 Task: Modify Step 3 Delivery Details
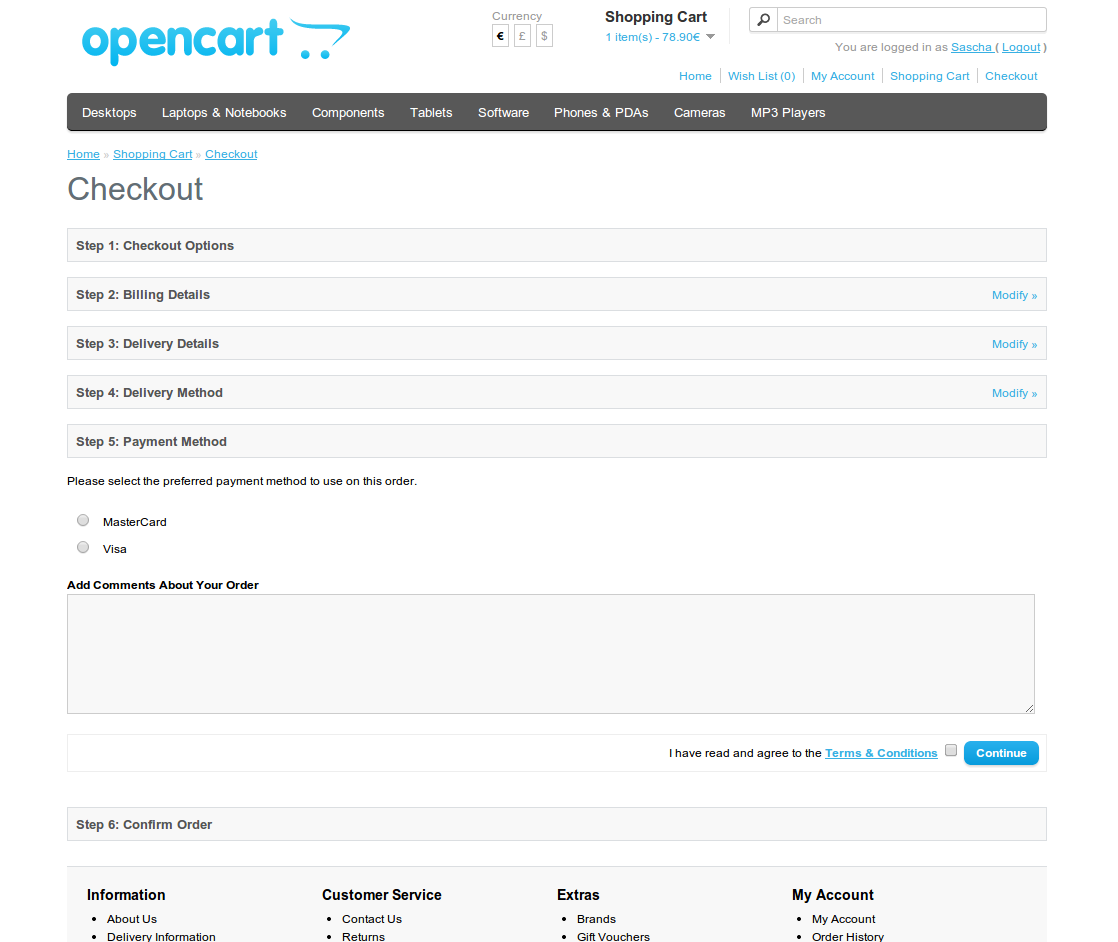tap(1014, 344)
